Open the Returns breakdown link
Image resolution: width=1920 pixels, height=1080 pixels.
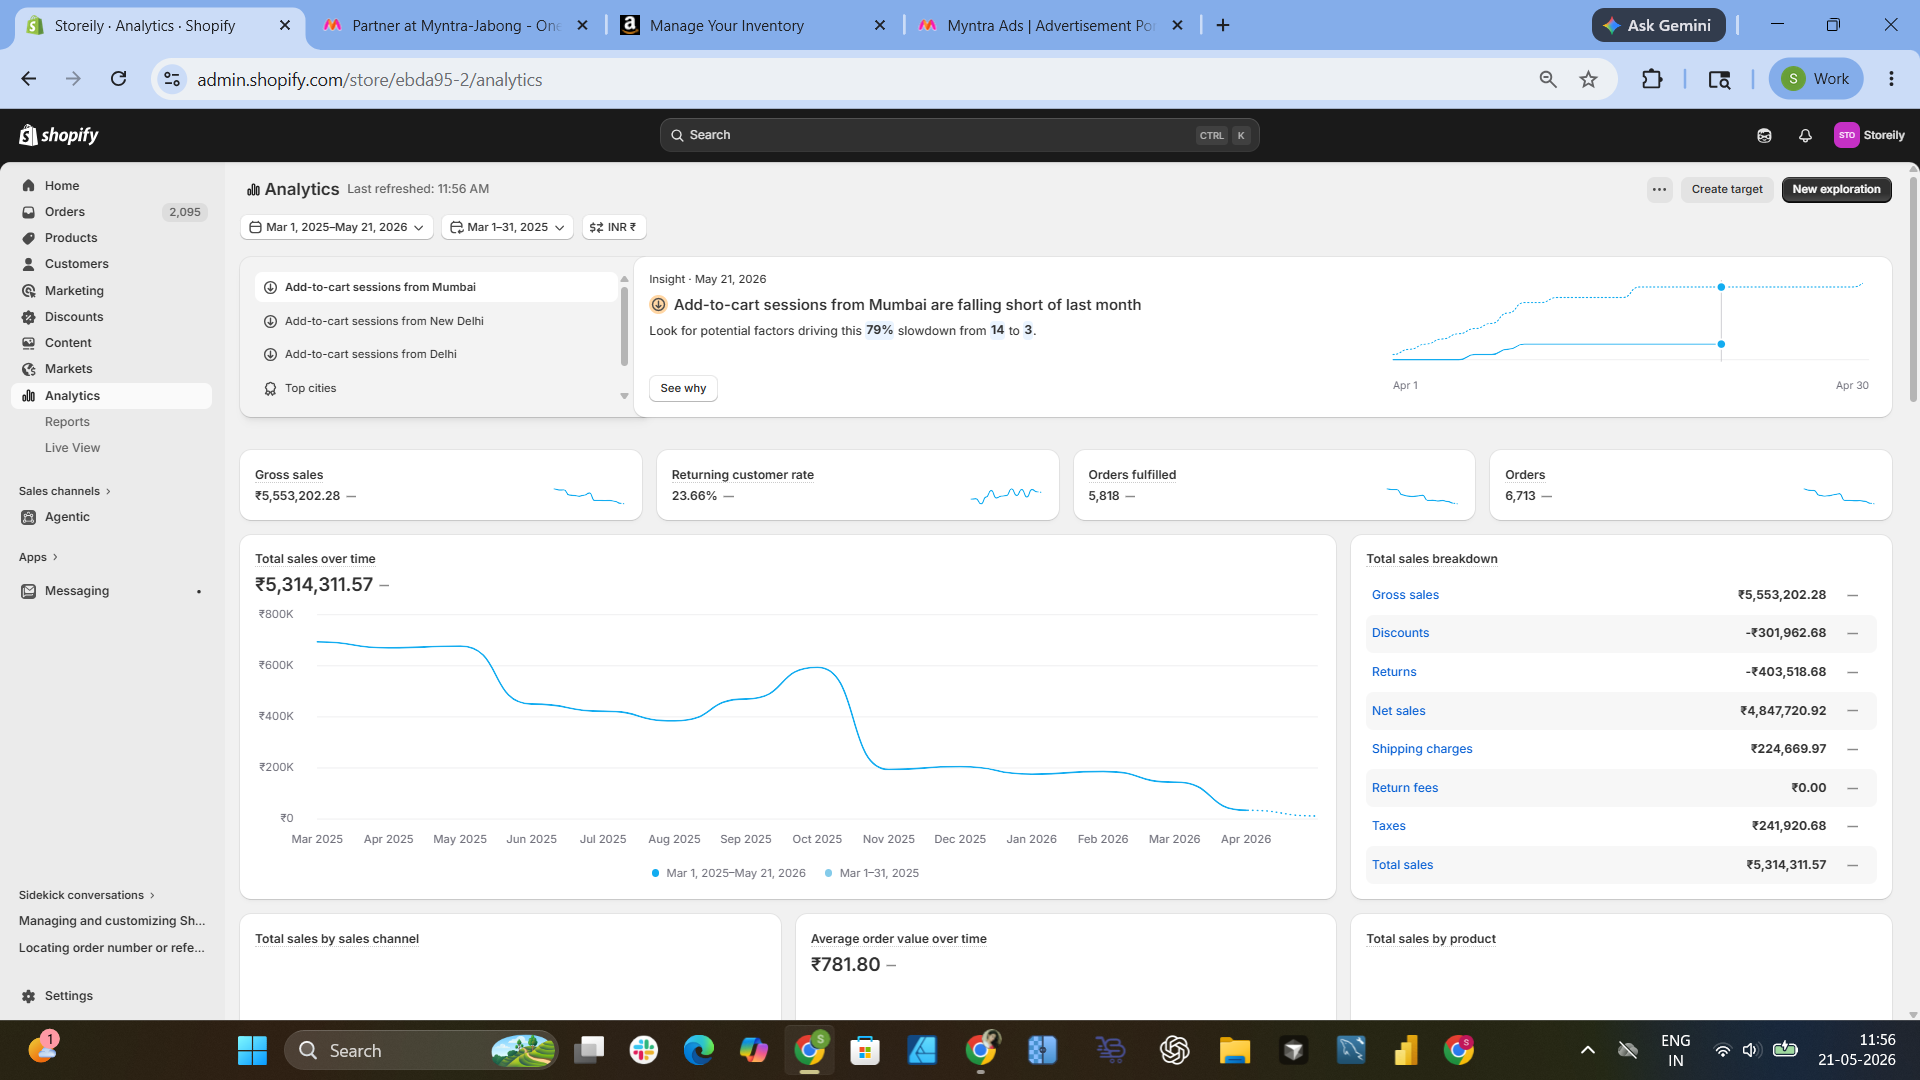pyautogui.click(x=1394, y=672)
